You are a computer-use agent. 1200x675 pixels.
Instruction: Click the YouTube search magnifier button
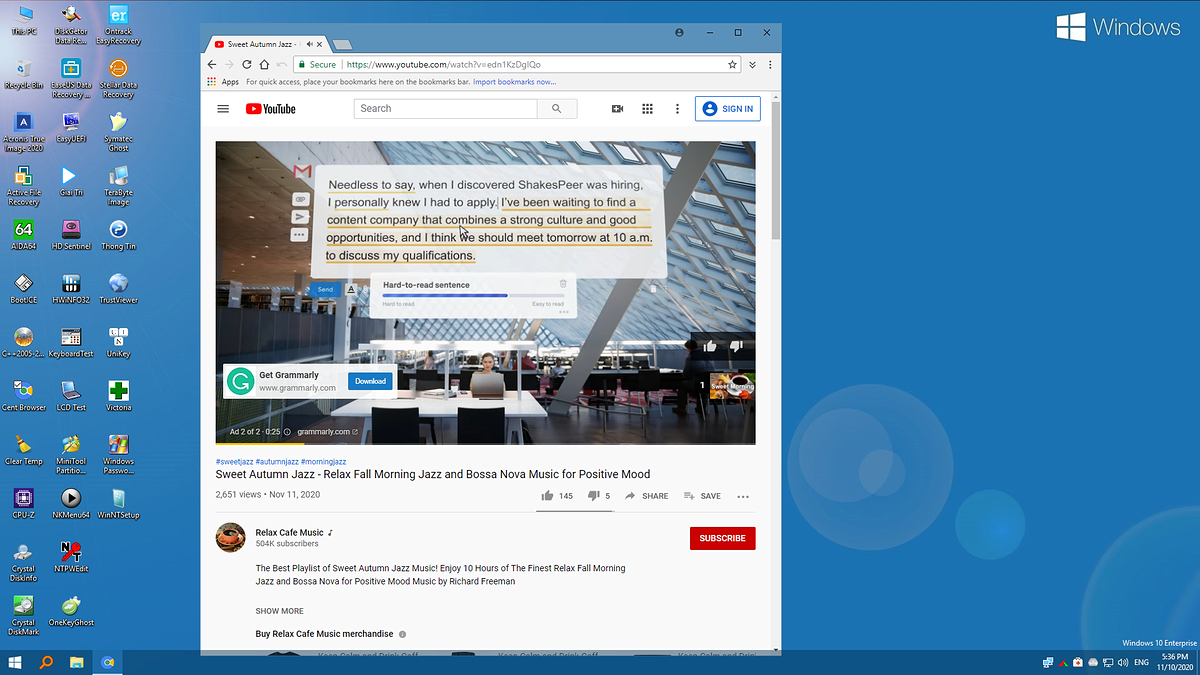[557, 109]
